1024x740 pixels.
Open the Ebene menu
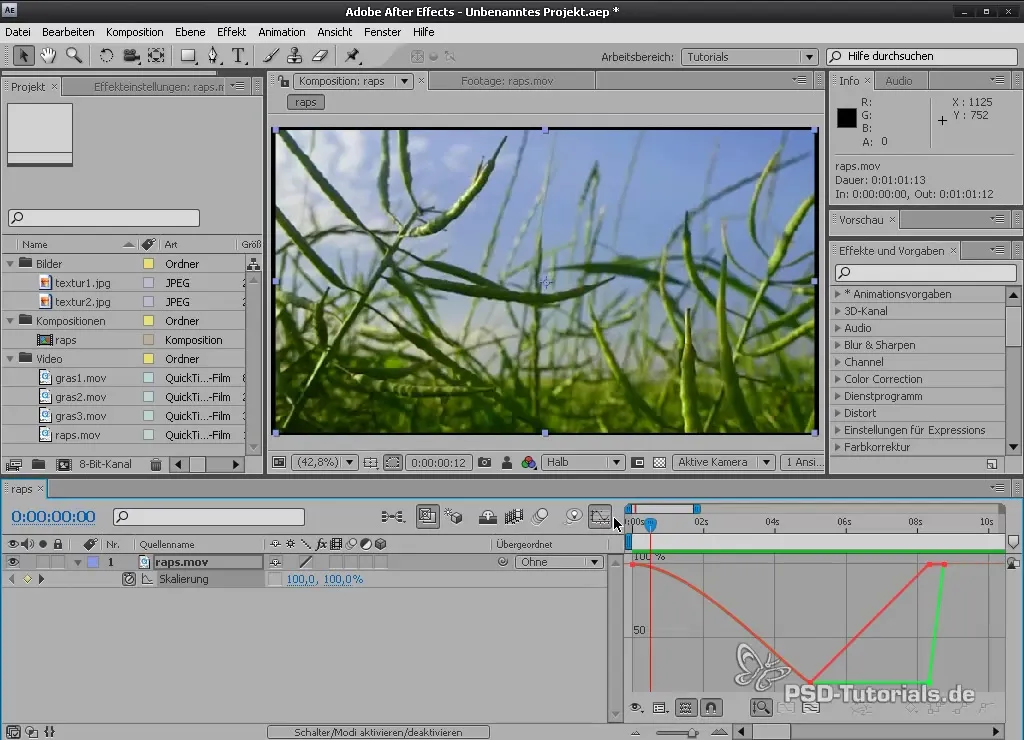[x=190, y=32]
